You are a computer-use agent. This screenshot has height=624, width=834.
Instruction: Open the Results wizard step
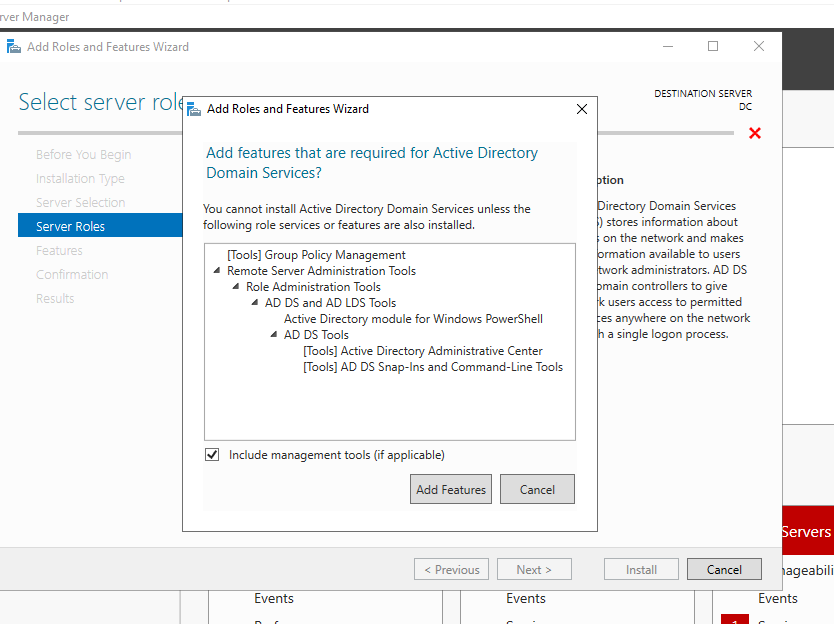point(55,298)
